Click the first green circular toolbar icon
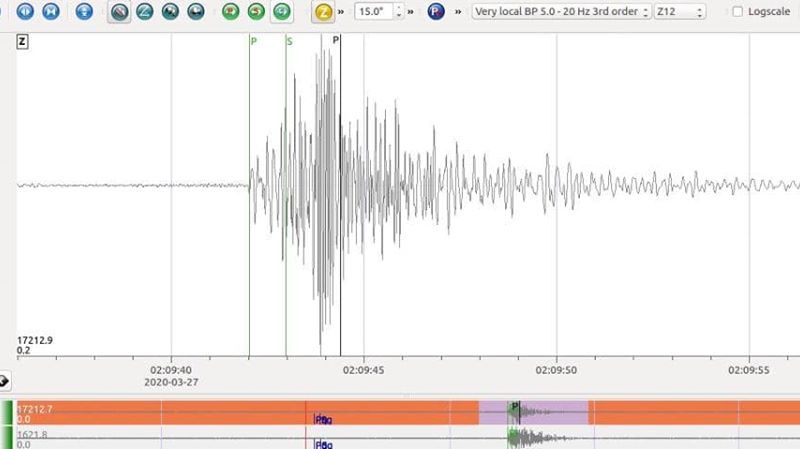 [231, 12]
